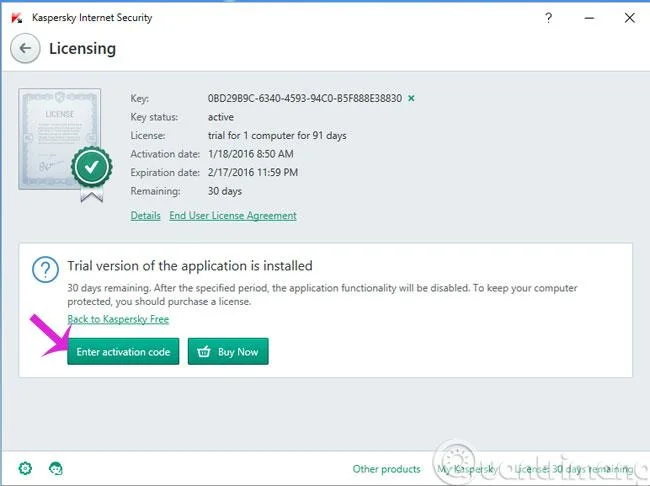Click activation date 1/18/2016 8:50 AM

tap(250, 154)
